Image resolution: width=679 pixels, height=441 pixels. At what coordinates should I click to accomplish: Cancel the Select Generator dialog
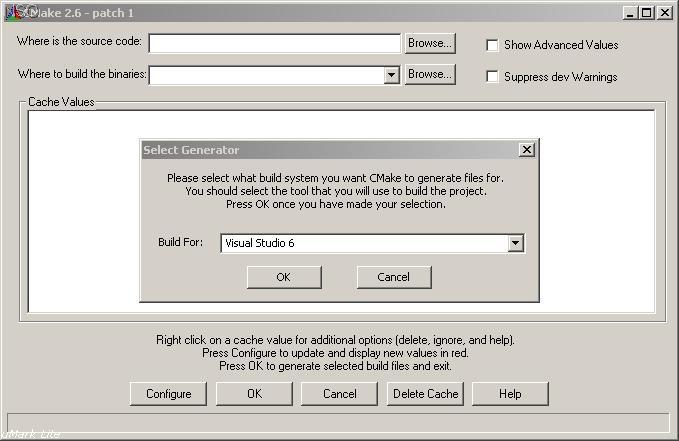394,277
